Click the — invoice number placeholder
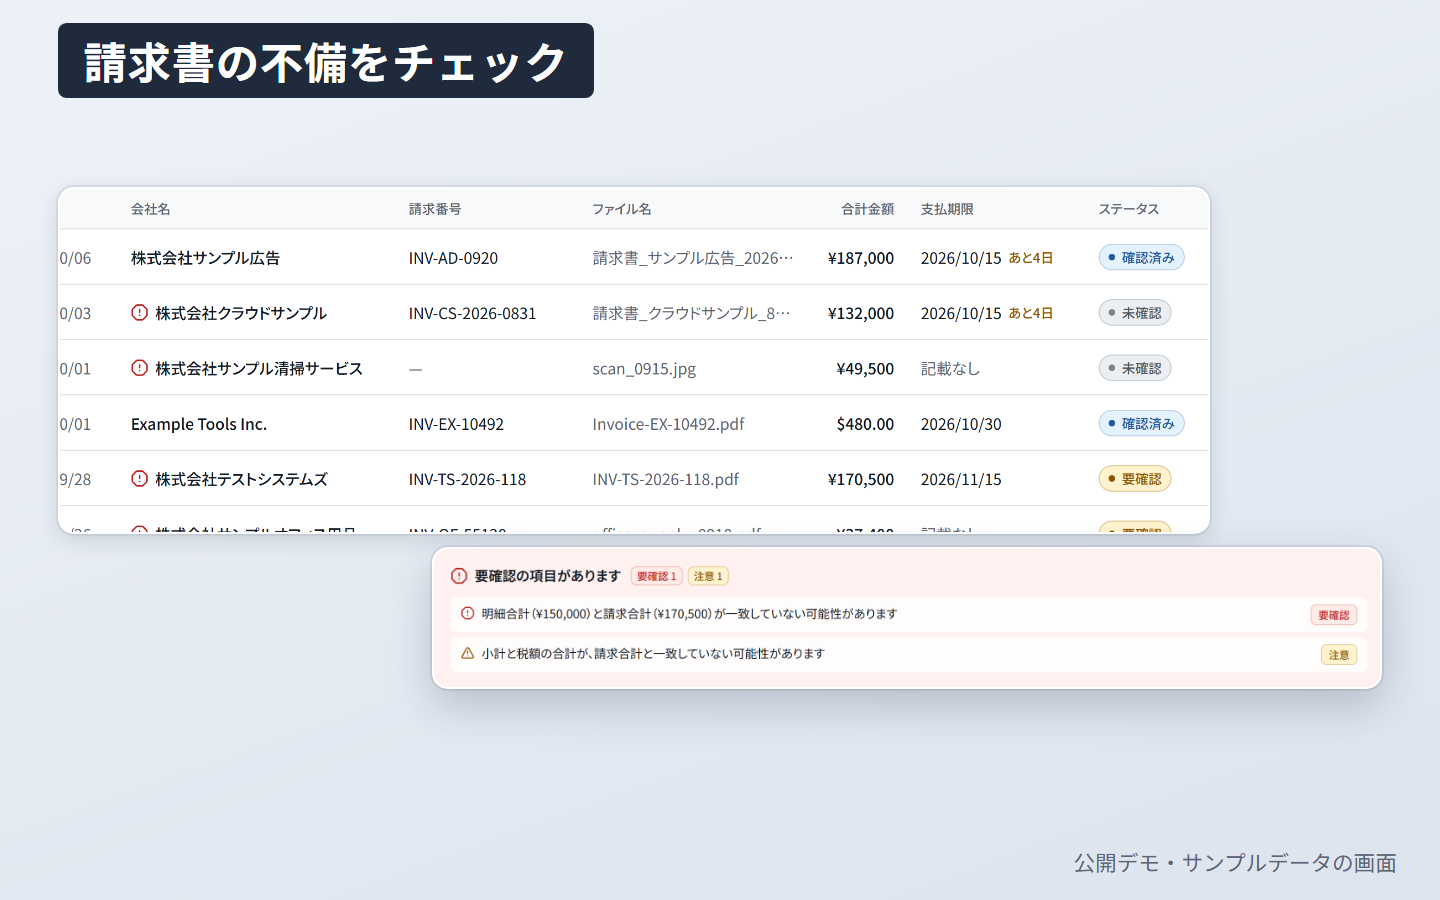The width and height of the screenshot is (1440, 900). tap(416, 369)
